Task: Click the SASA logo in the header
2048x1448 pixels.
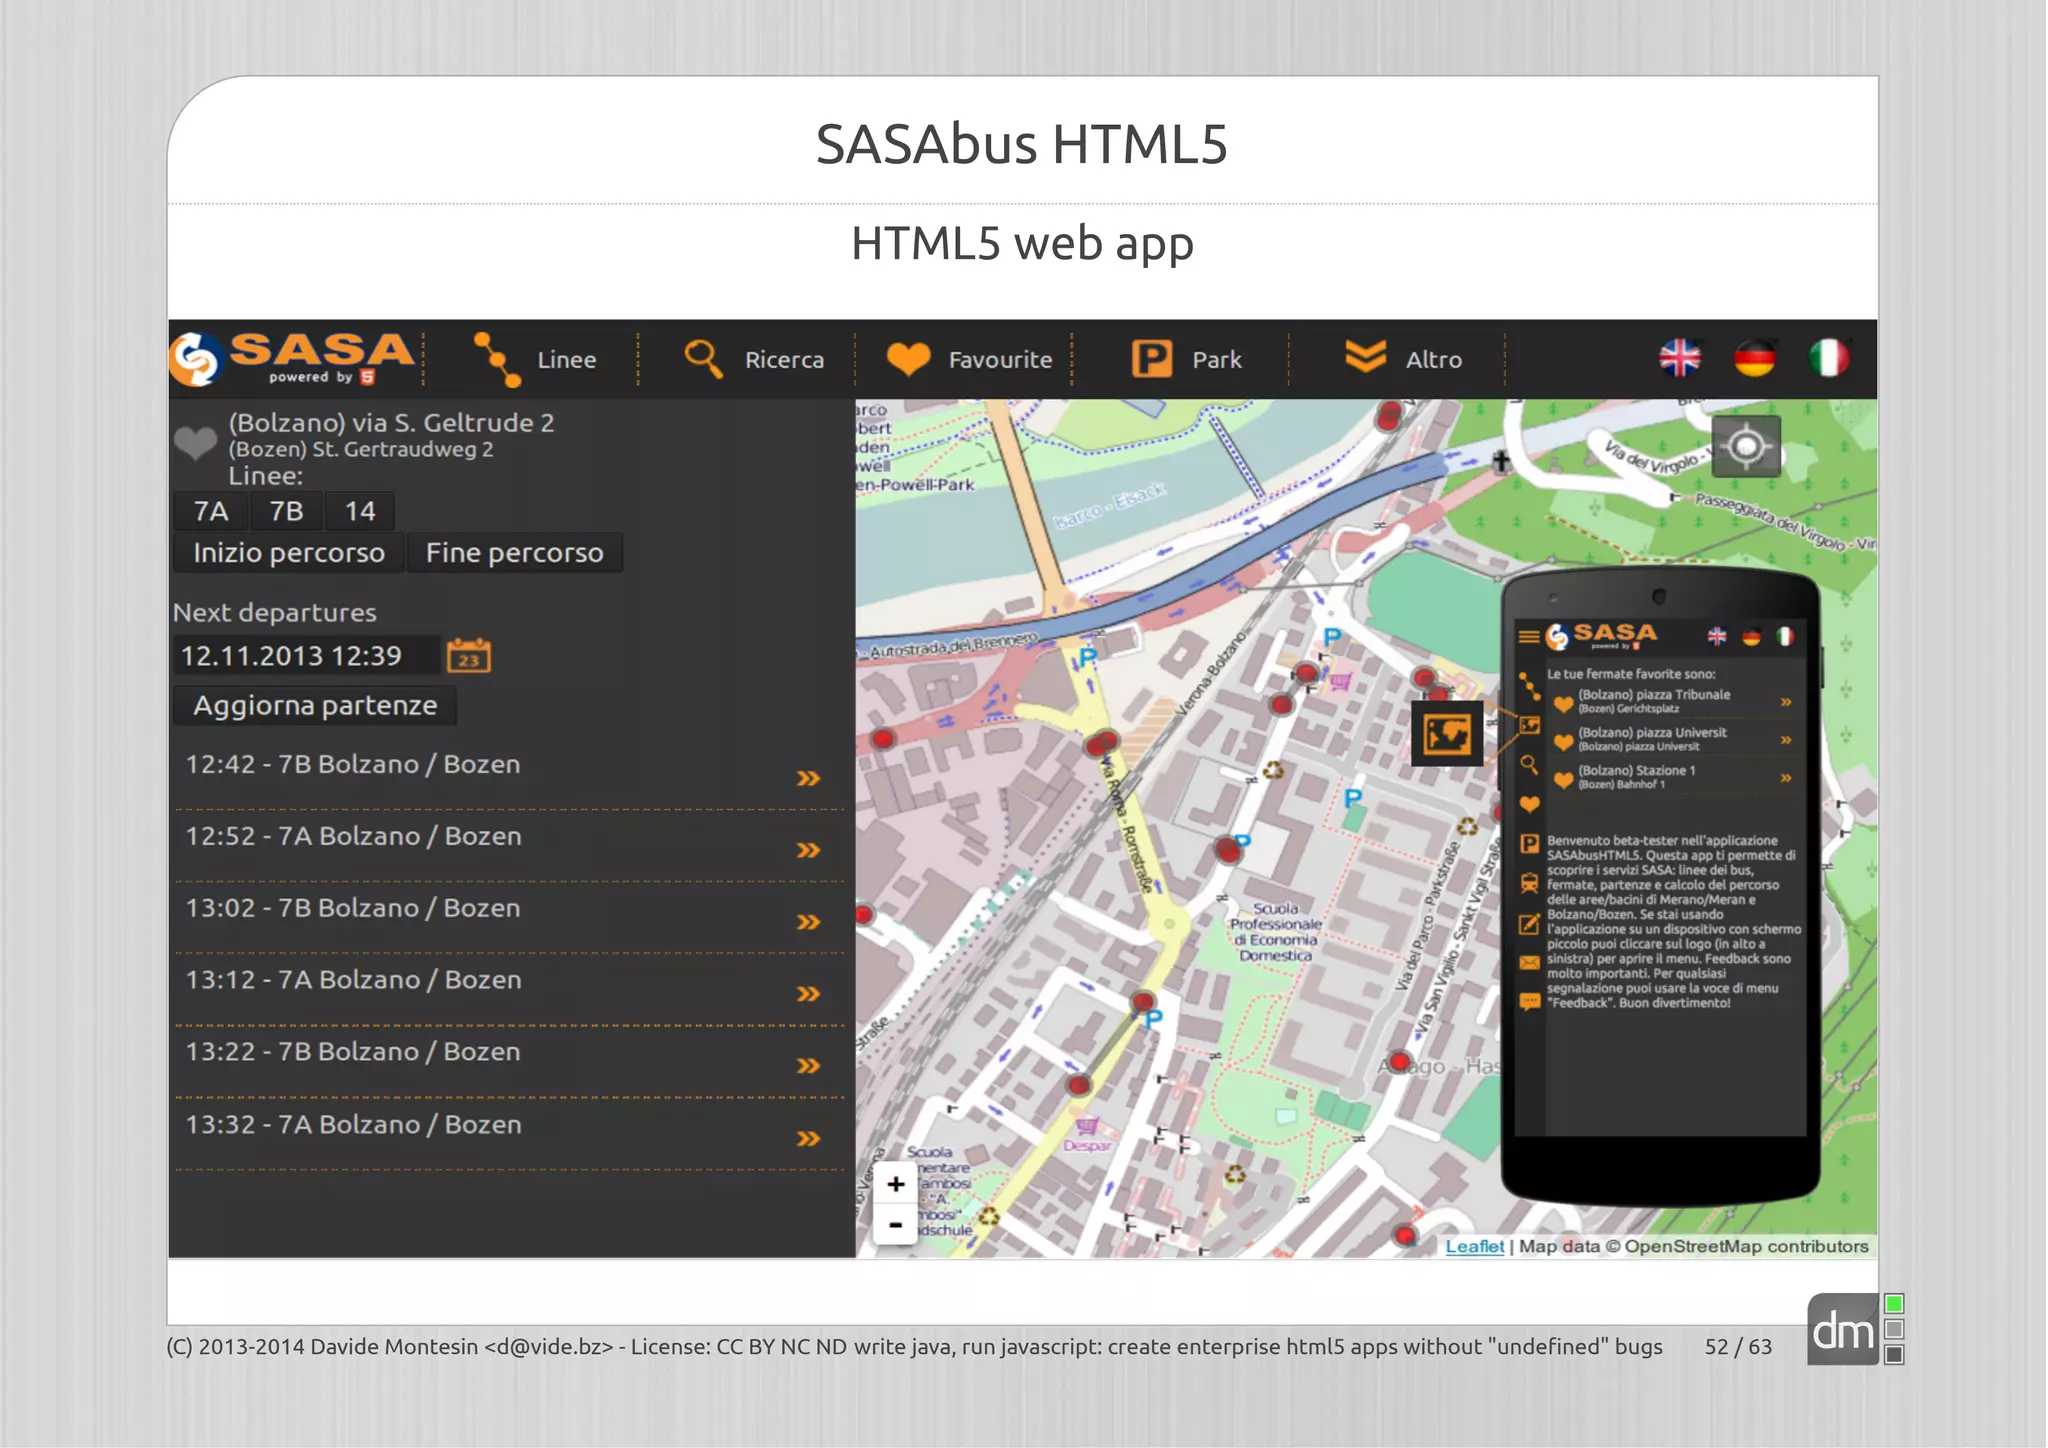Action: (x=291, y=358)
